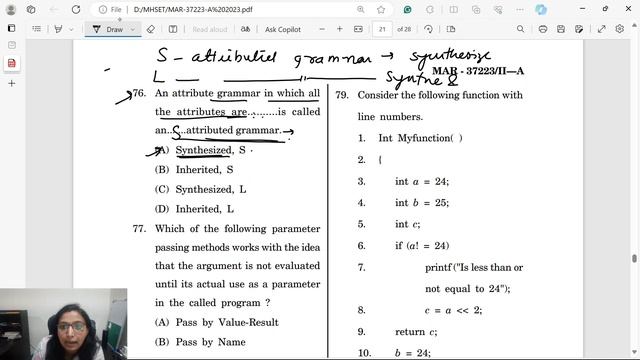This screenshot has width=640, height=360.
Task: Click the line "c = a << 2;"
Action: pyautogui.click(x=453, y=310)
